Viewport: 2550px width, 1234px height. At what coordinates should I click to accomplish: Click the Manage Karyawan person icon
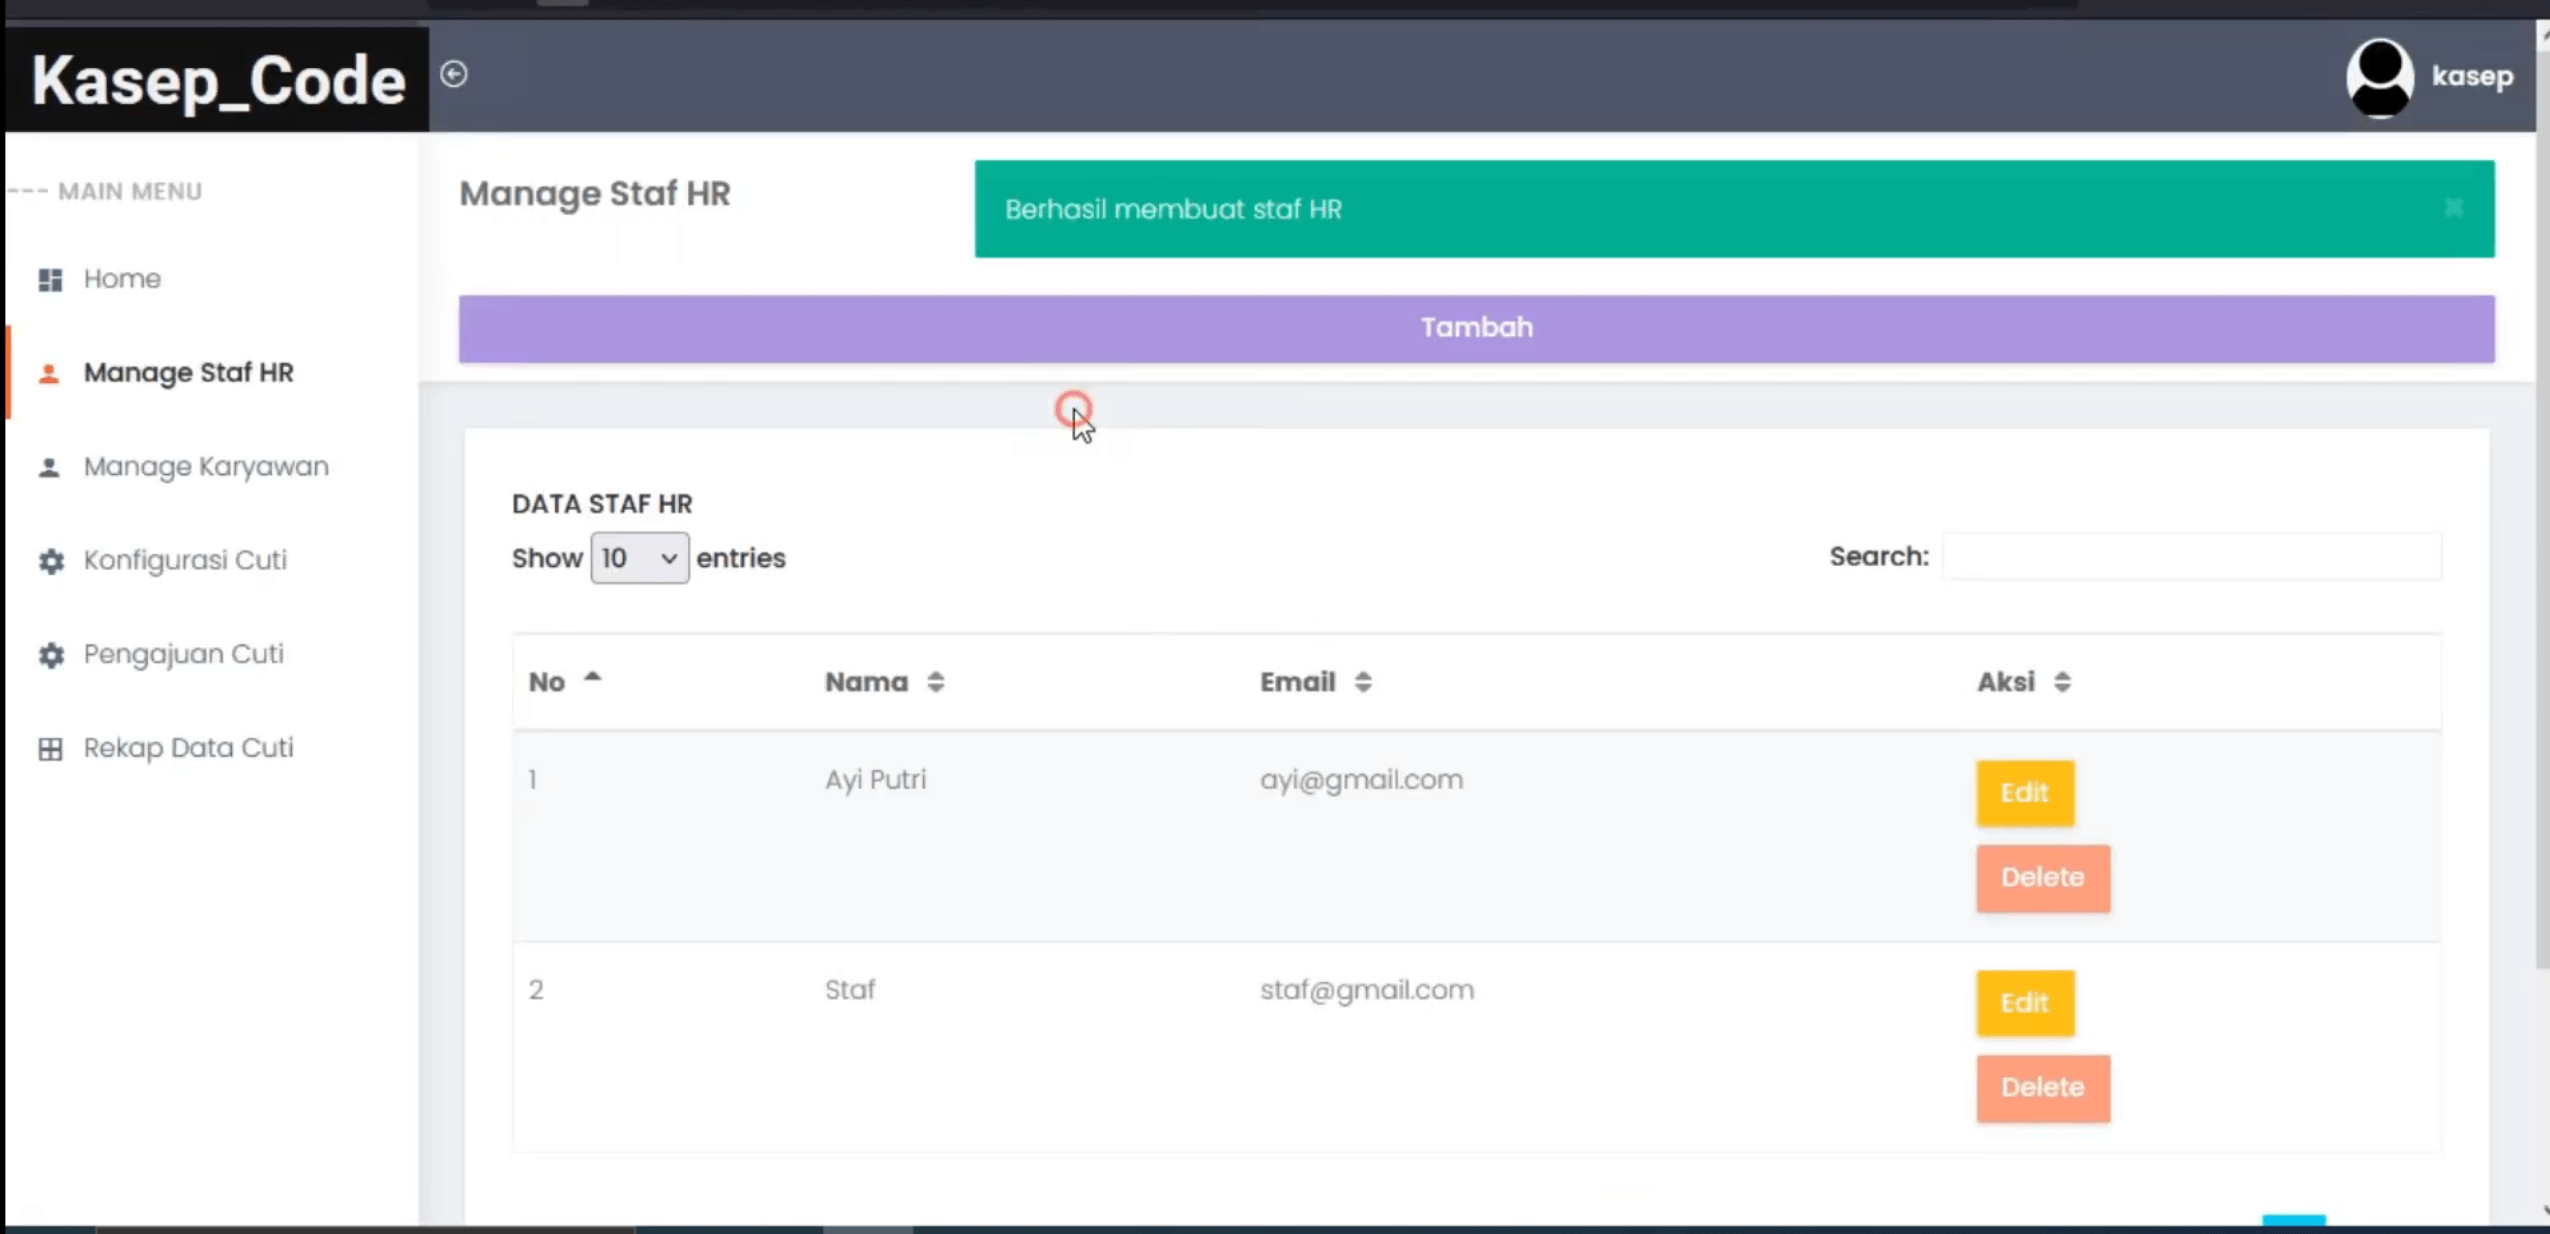[x=49, y=467]
